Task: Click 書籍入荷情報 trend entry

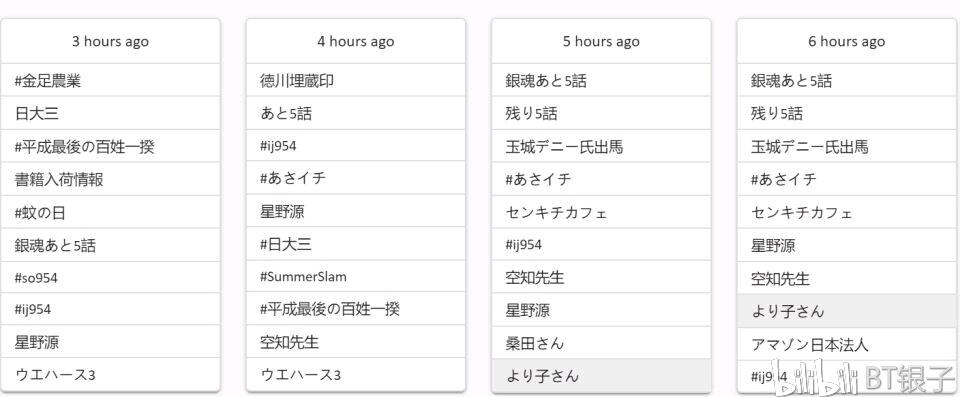Action: [x=110, y=179]
